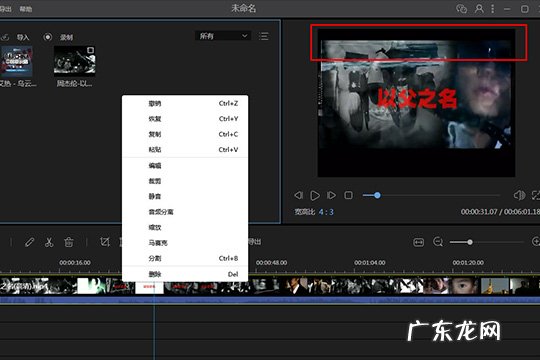Screen dimensions: 540x360
Task: Click the three-dots more options icon
Action: pos(492,9)
